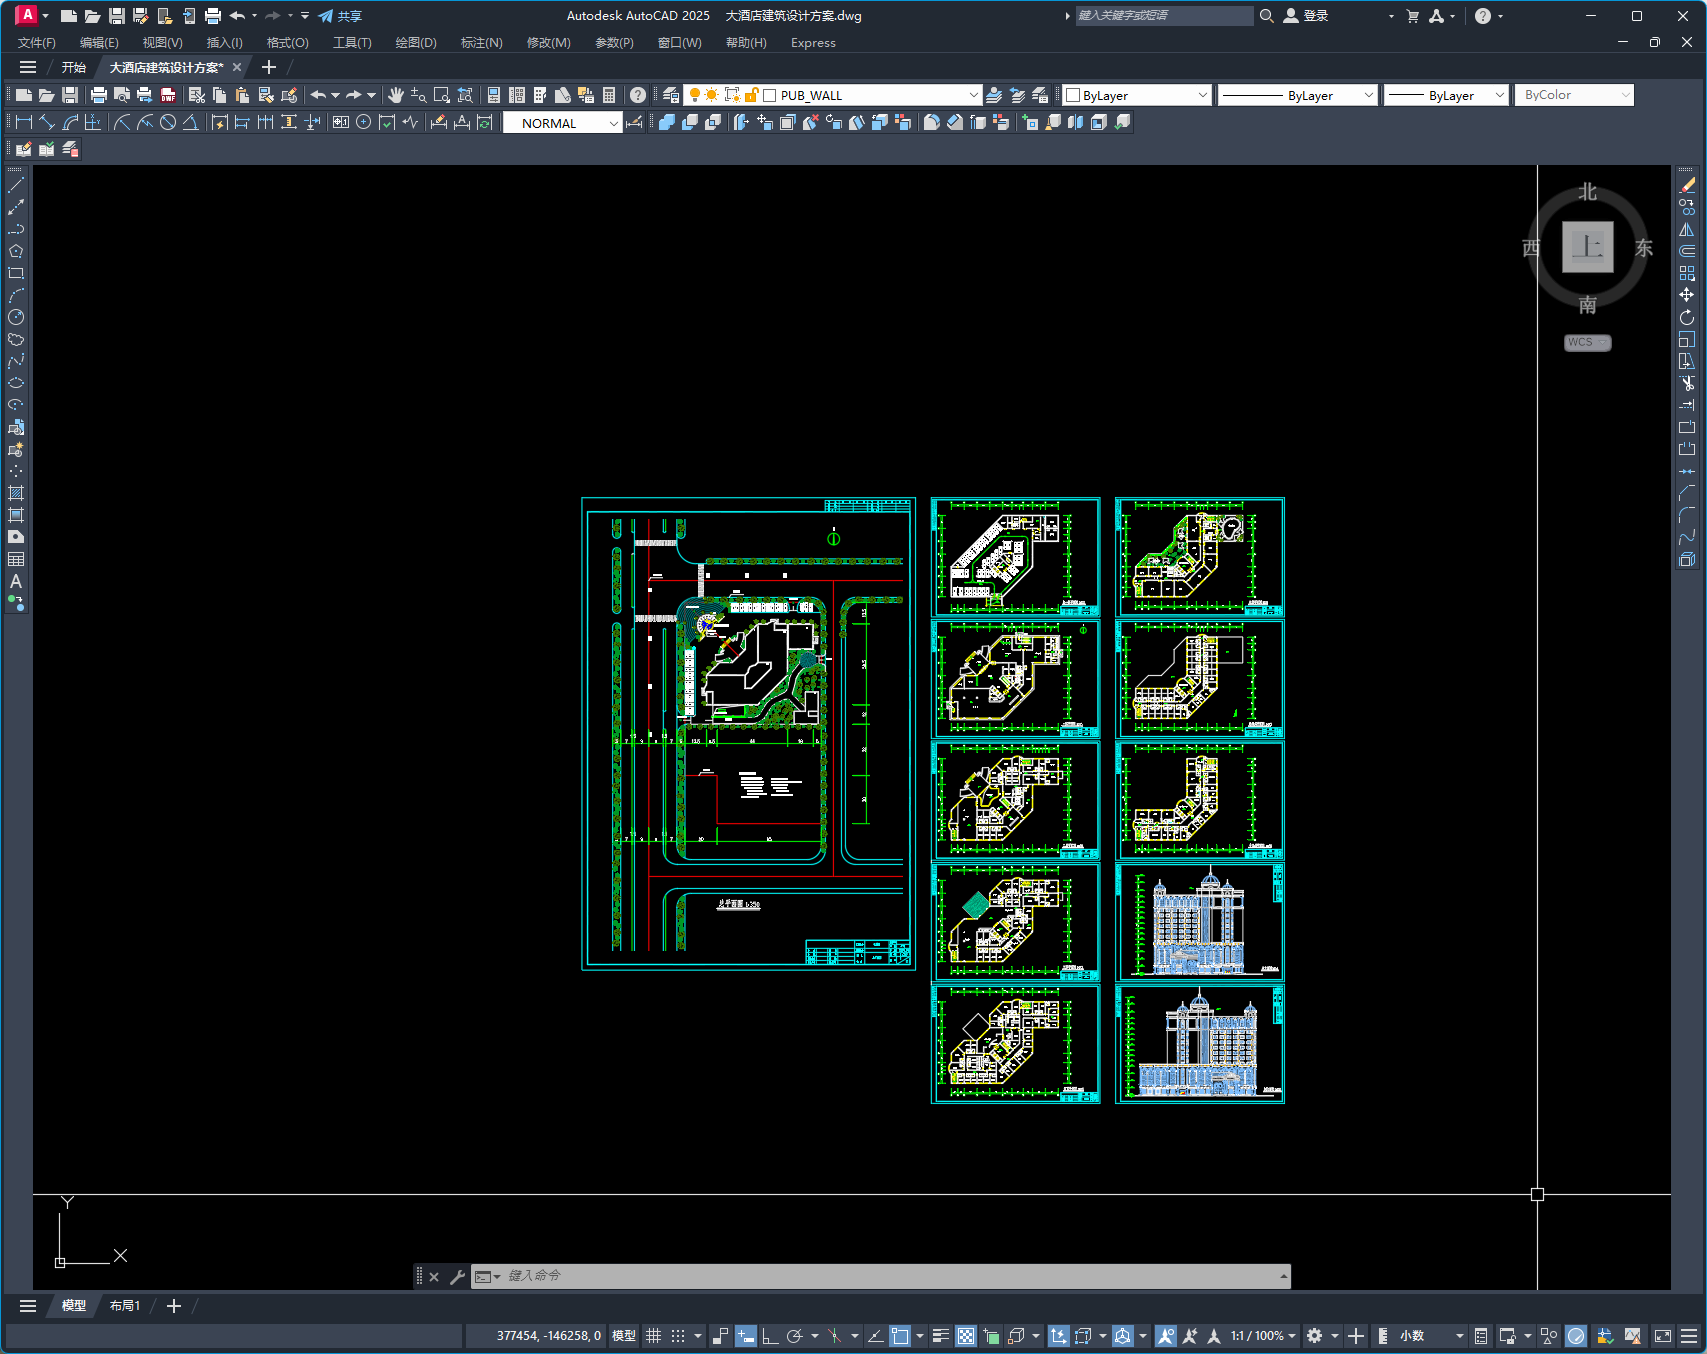The height and width of the screenshot is (1354, 1707).
Task: Switch to the 开始 tab
Action: click(x=74, y=67)
